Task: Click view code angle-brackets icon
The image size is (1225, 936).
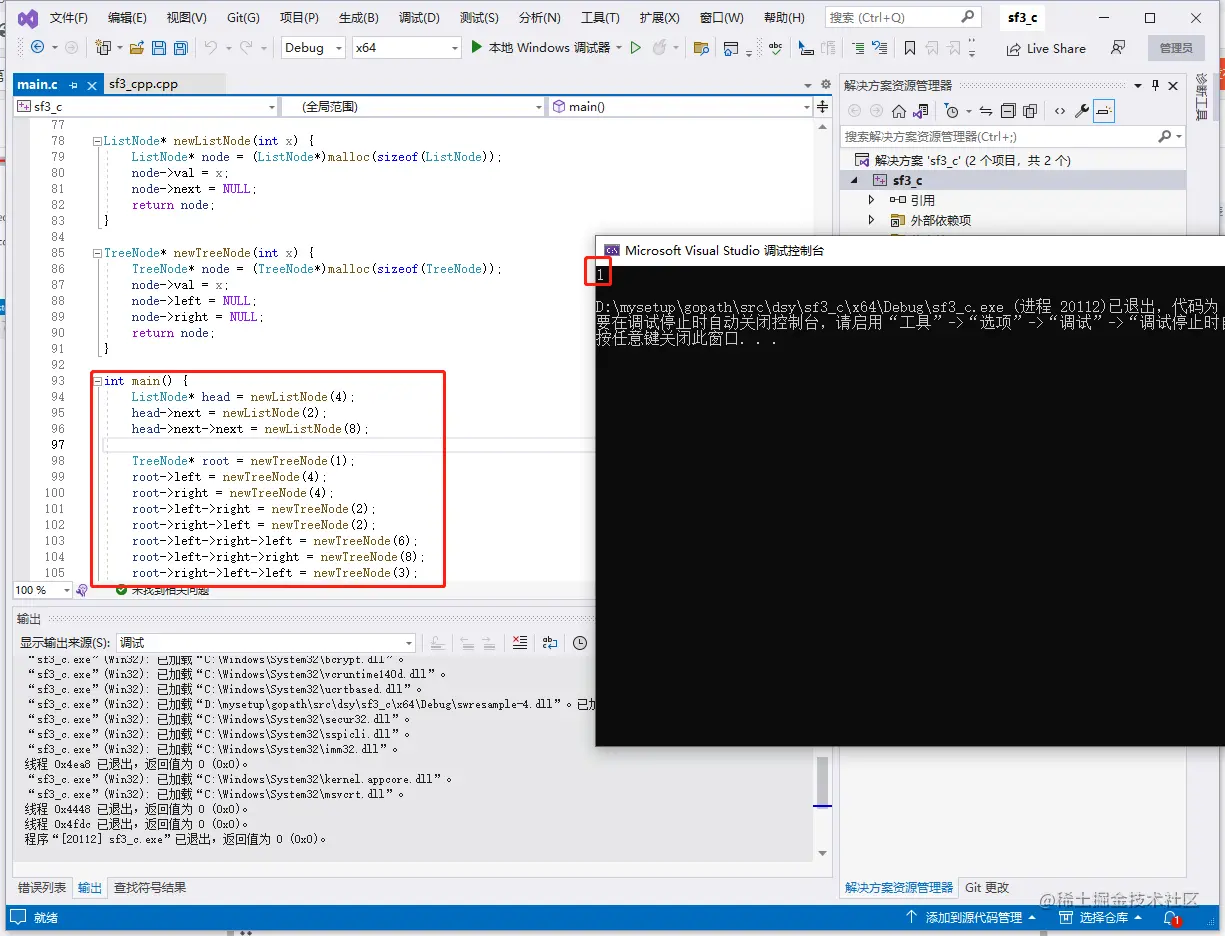Action: click(x=1060, y=111)
